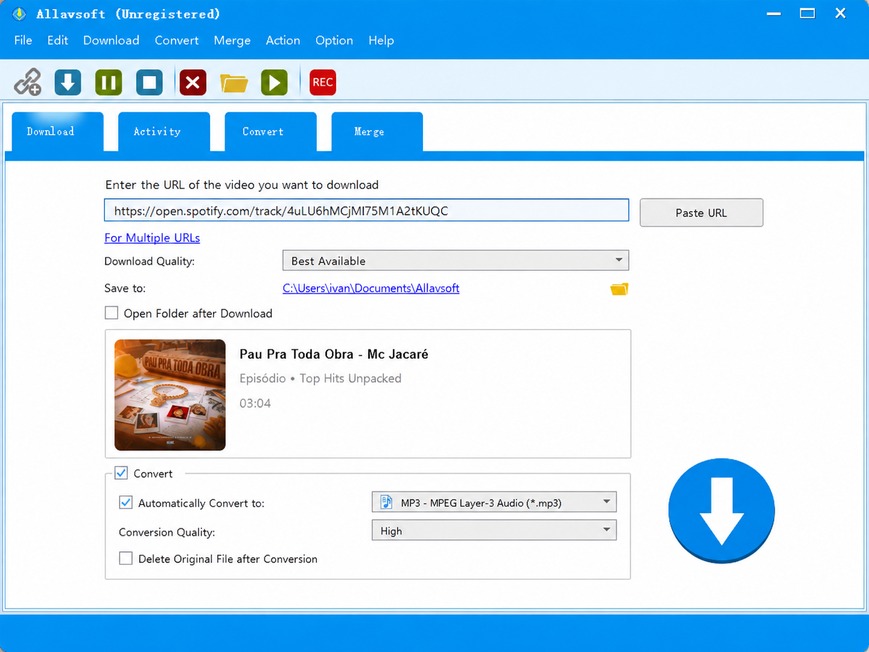This screenshot has height=652, width=869.
Task: Click the track title Pau Pra Toda Obra - Mc Jacaré
Action: 334,354
